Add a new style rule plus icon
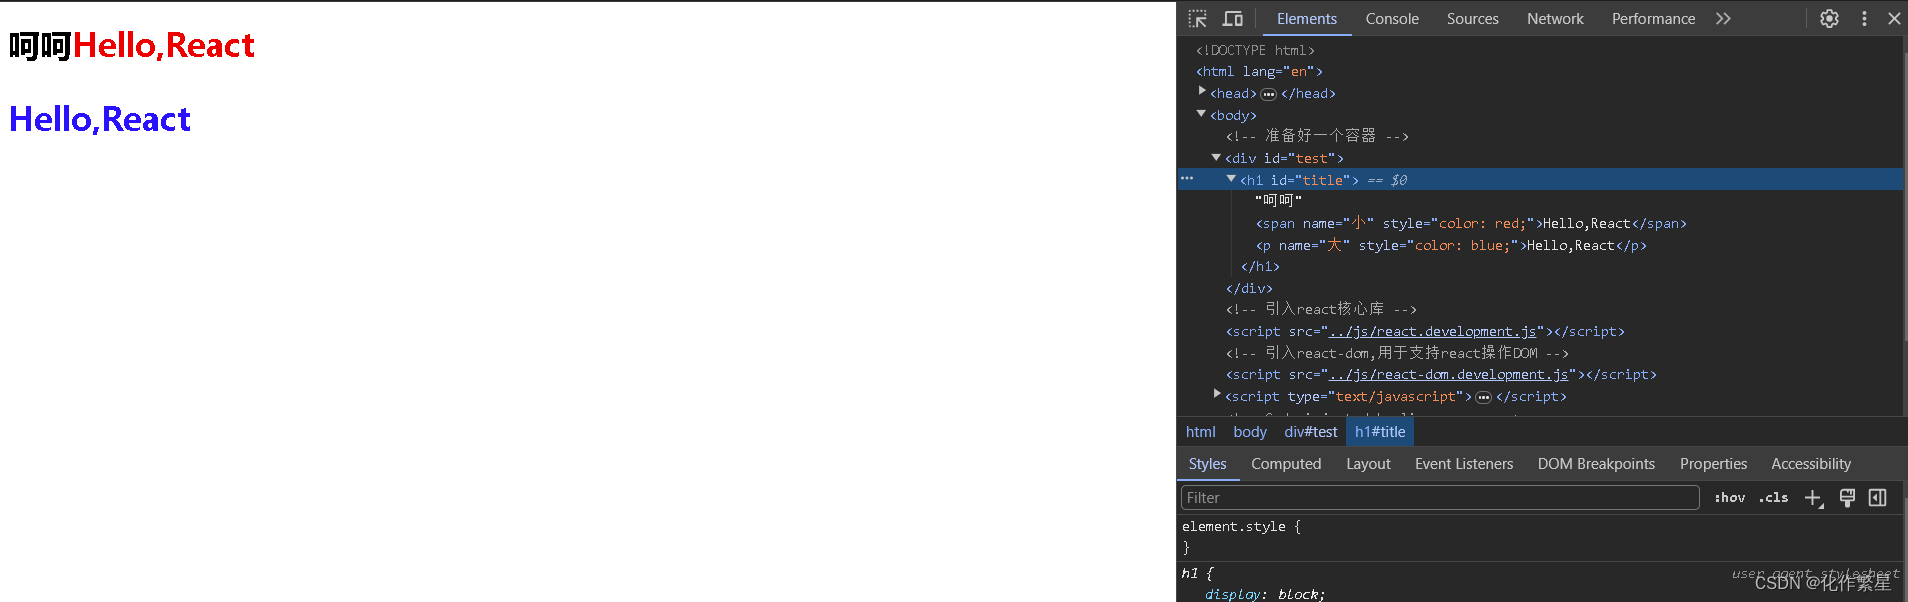The image size is (1908, 602). [1813, 498]
